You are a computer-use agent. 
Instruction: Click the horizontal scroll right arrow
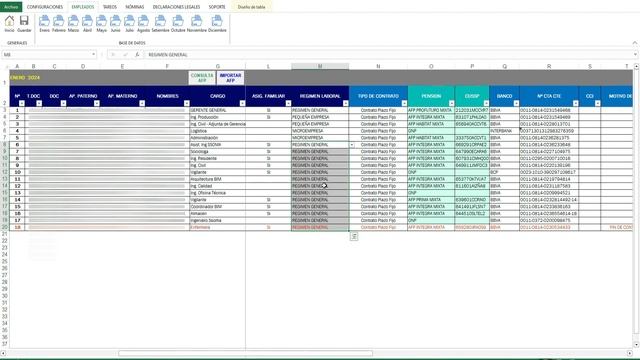coord(629,353)
